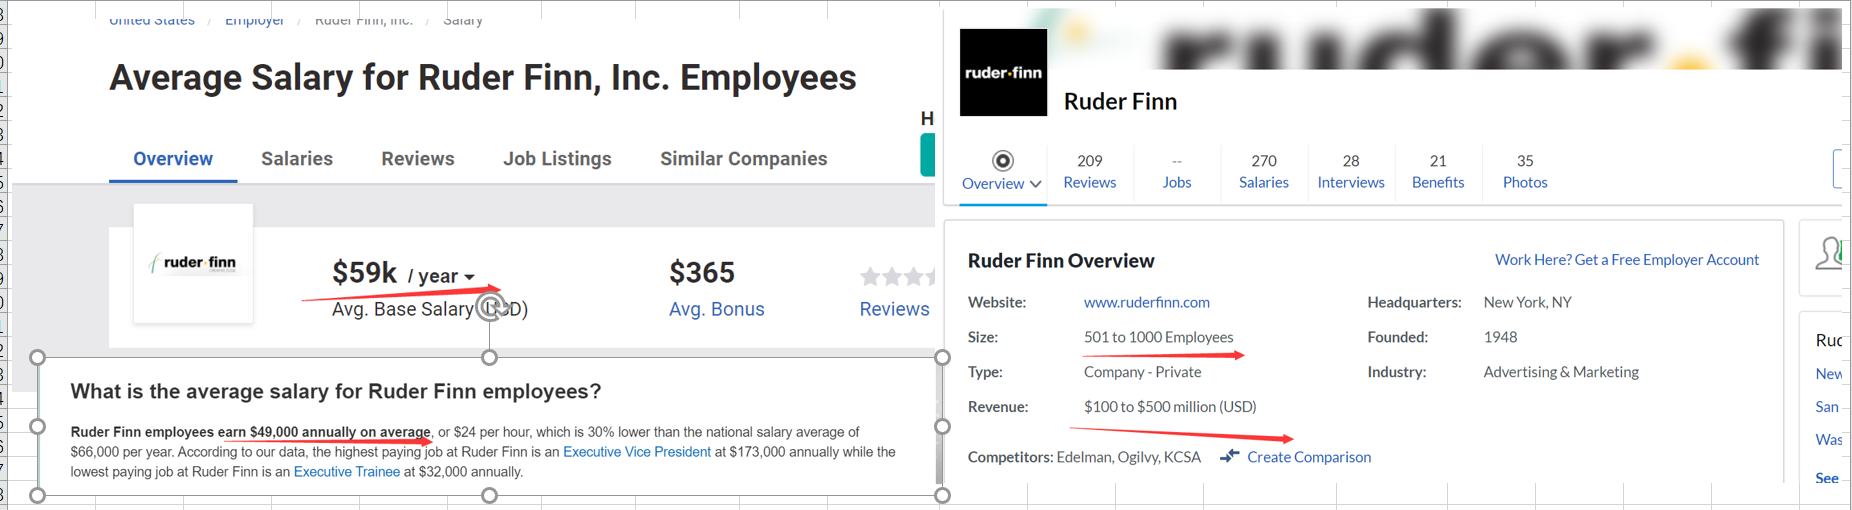1852x510 pixels.
Task: Open the Job Listings tab
Action: [557, 159]
